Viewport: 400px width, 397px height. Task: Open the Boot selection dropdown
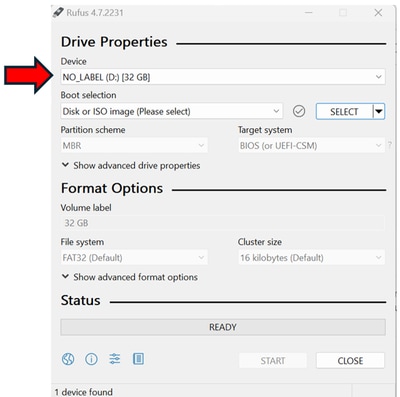click(x=171, y=111)
